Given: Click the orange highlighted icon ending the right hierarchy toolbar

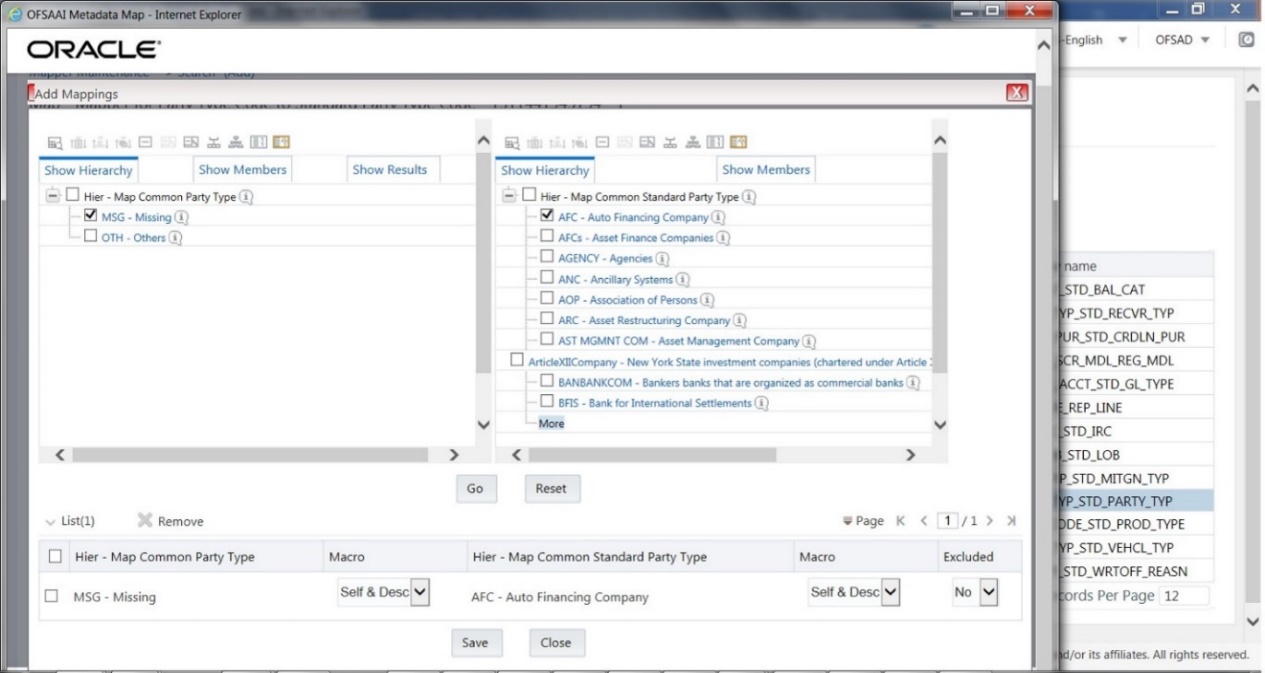Looking at the screenshot, I should (738, 143).
